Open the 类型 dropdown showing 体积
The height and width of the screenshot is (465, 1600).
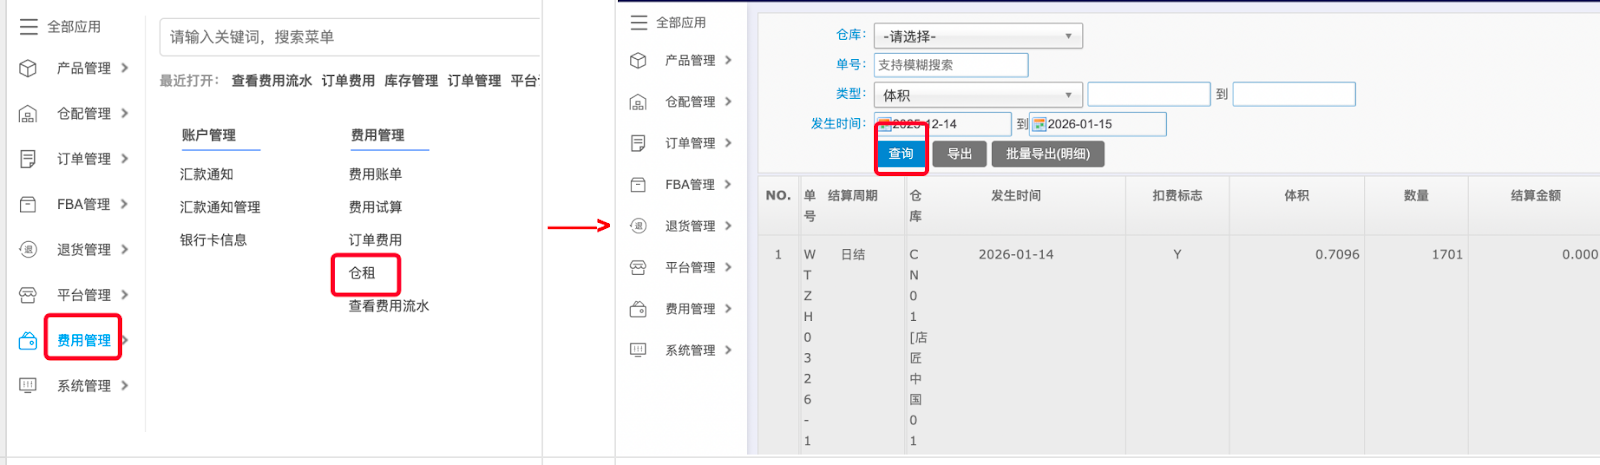pos(977,95)
